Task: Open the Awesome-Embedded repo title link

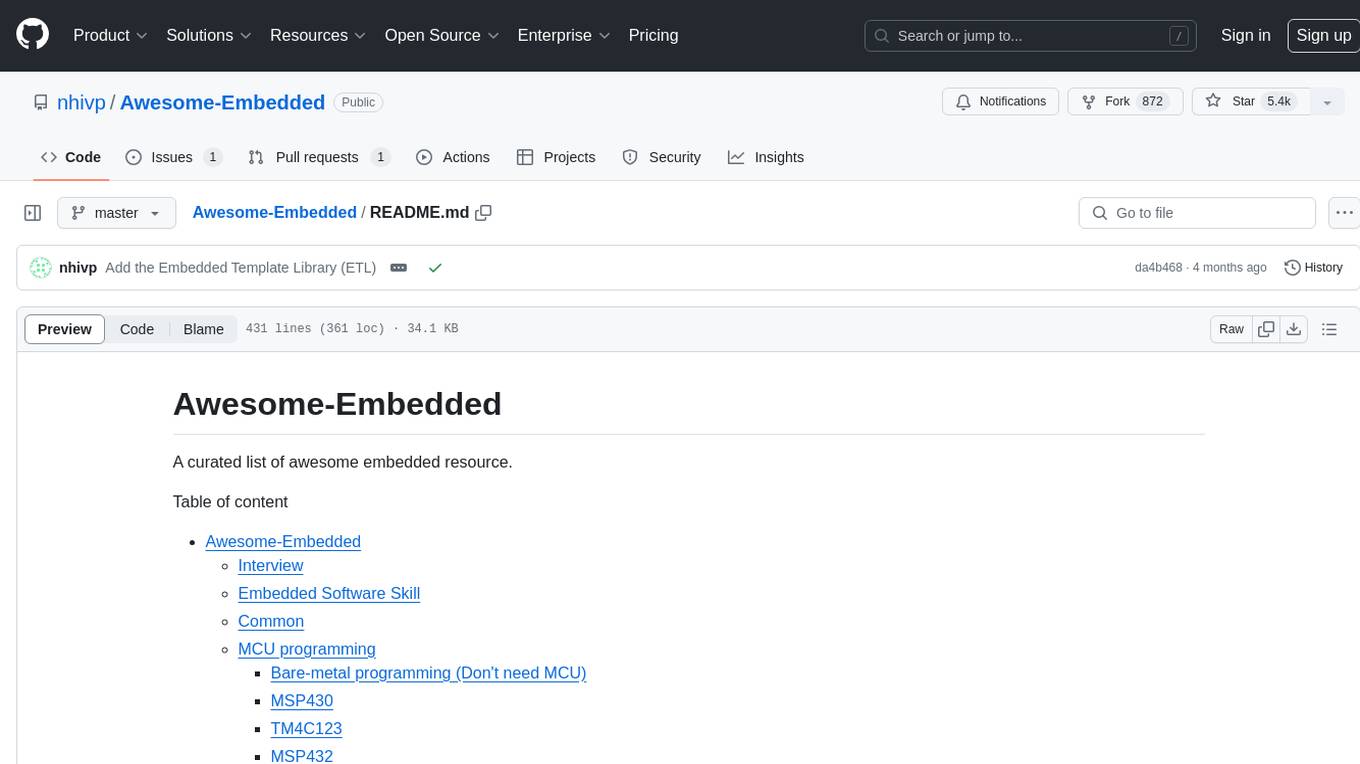Action: [x=222, y=102]
